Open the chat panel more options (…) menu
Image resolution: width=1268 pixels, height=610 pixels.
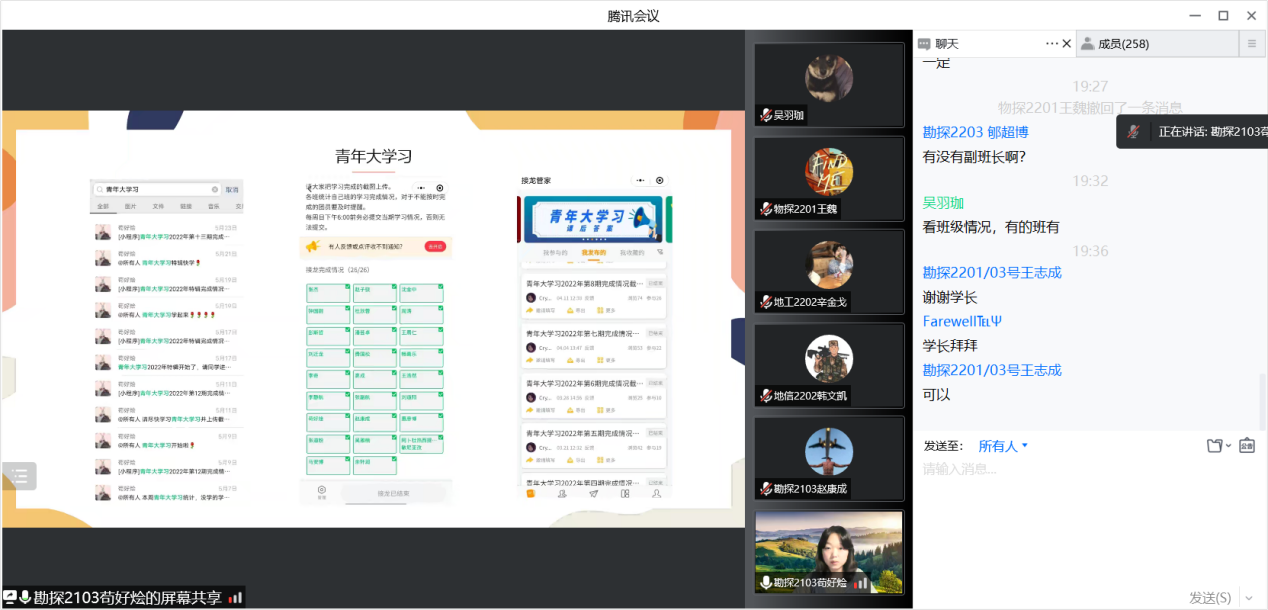pos(1051,43)
